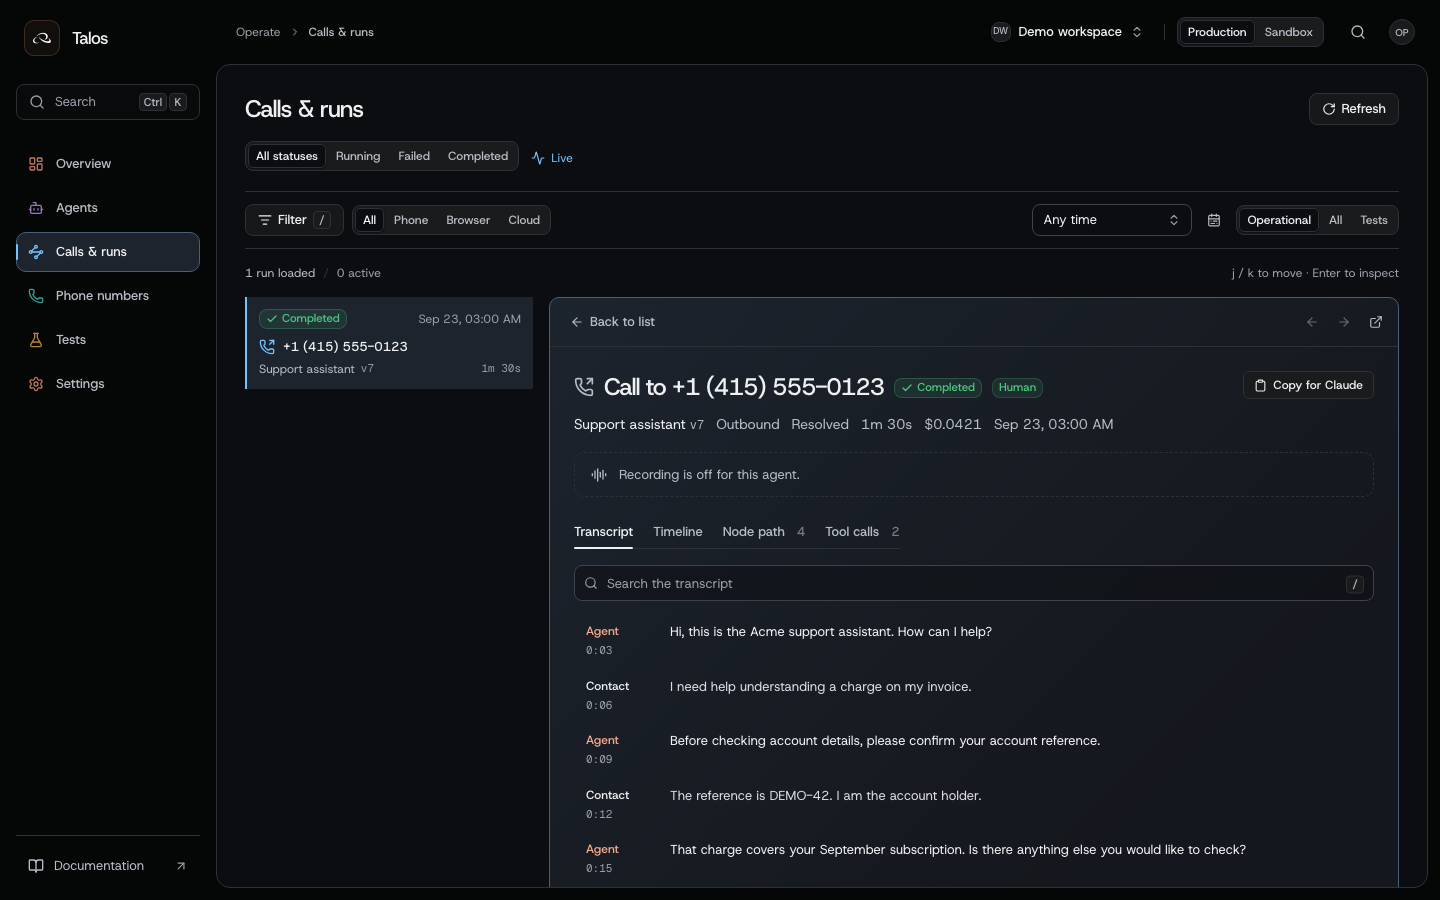
Task: Filter channel to Phone
Action: point(411,220)
